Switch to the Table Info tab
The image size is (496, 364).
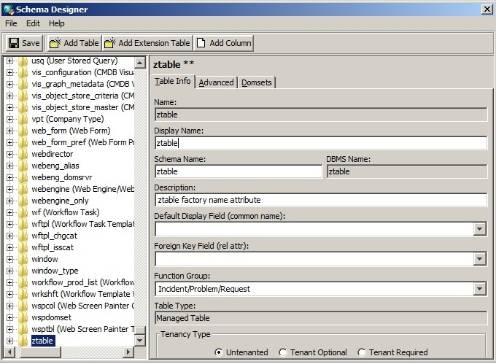click(x=173, y=81)
